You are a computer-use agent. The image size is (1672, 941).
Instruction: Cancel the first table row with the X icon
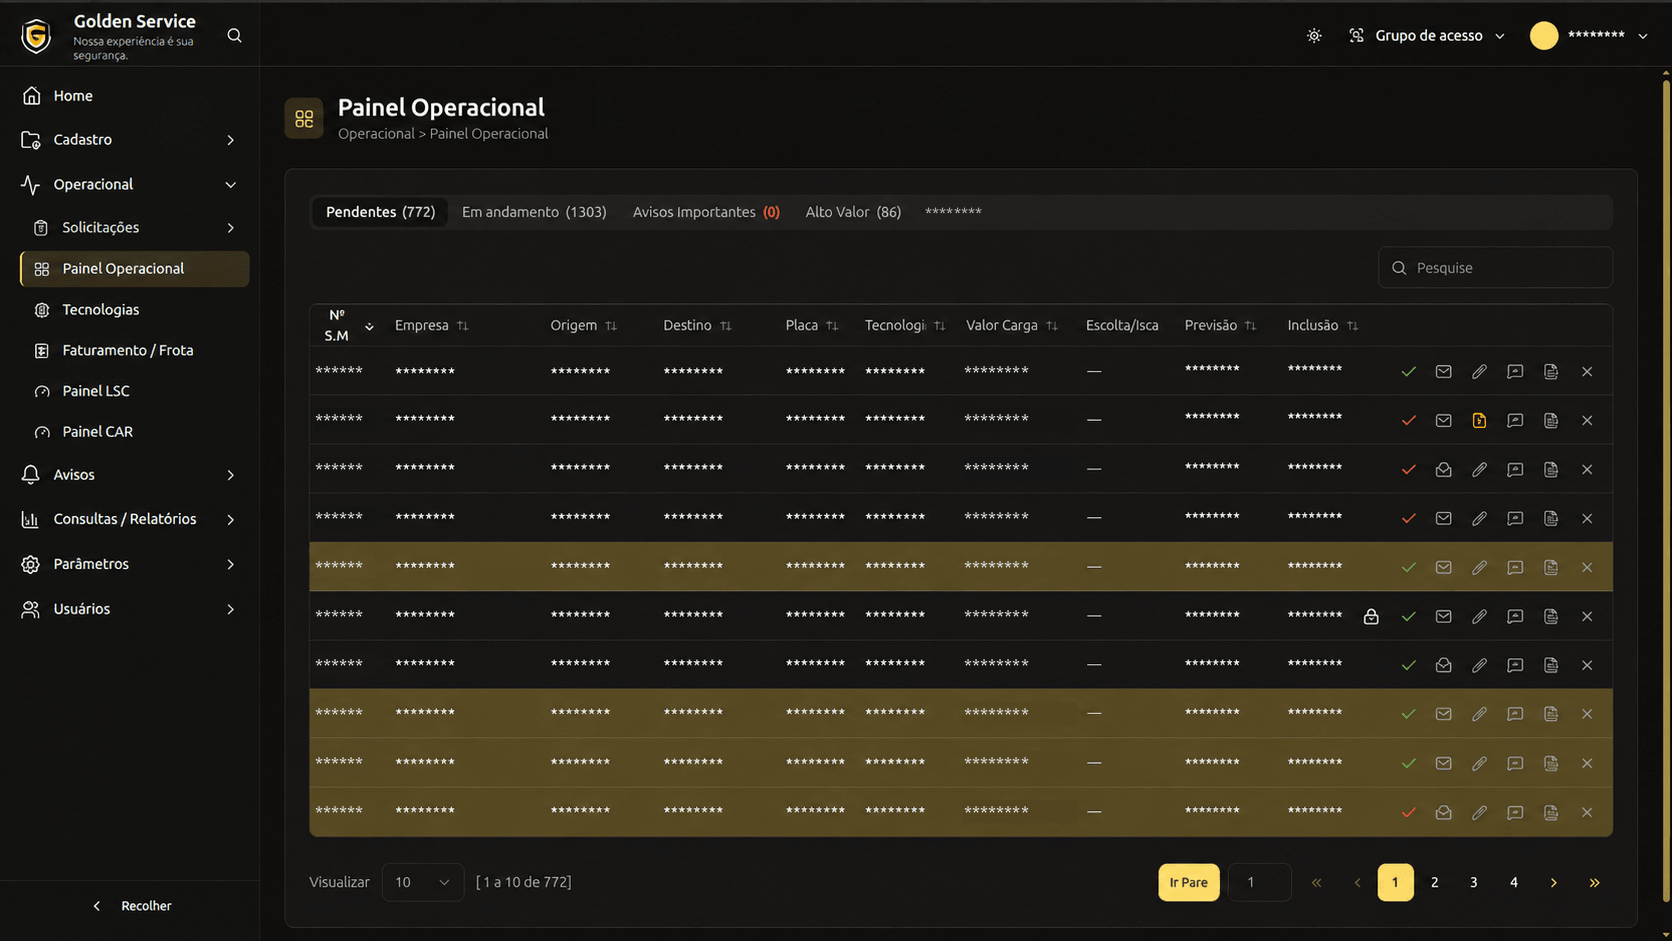coord(1587,372)
